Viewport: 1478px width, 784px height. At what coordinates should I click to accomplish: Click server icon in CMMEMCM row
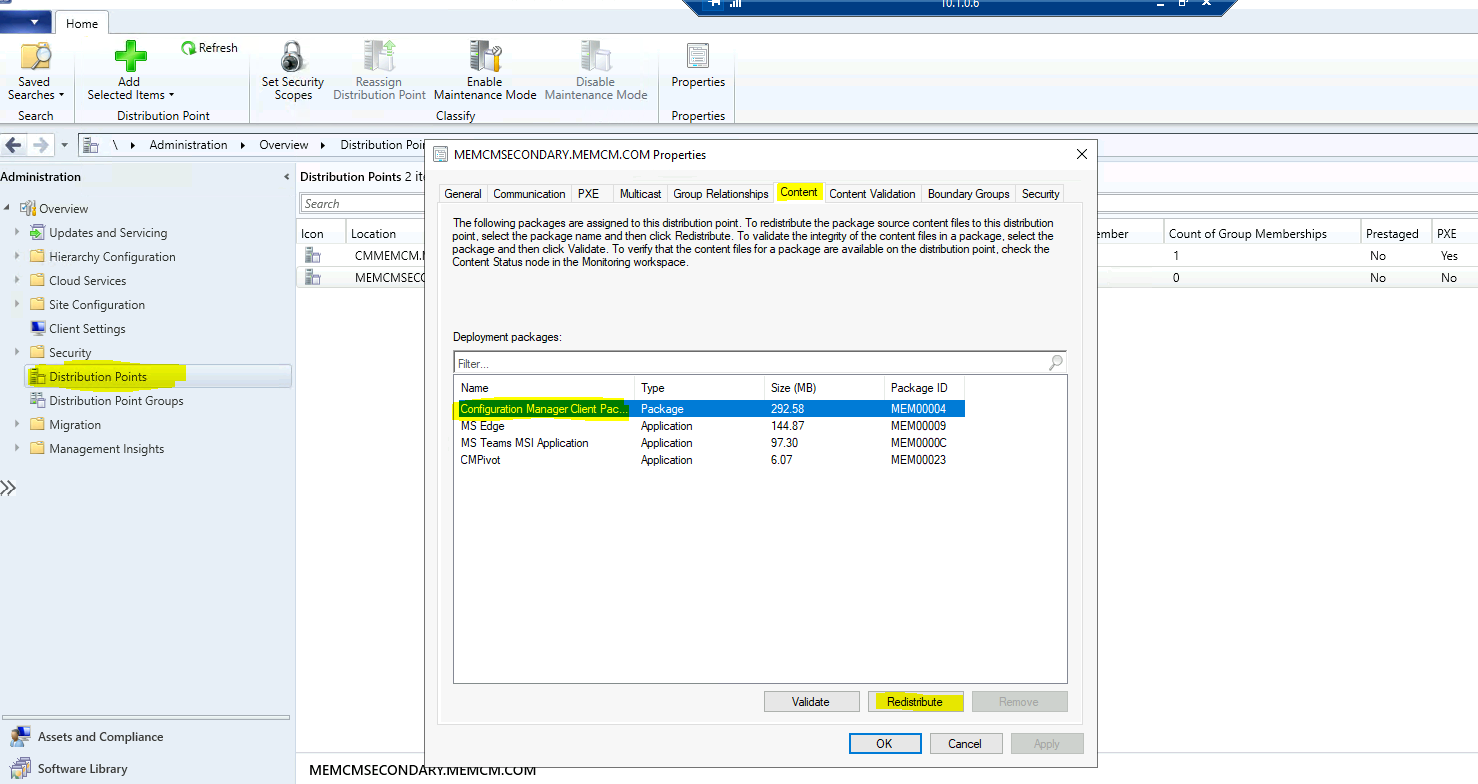[x=312, y=255]
